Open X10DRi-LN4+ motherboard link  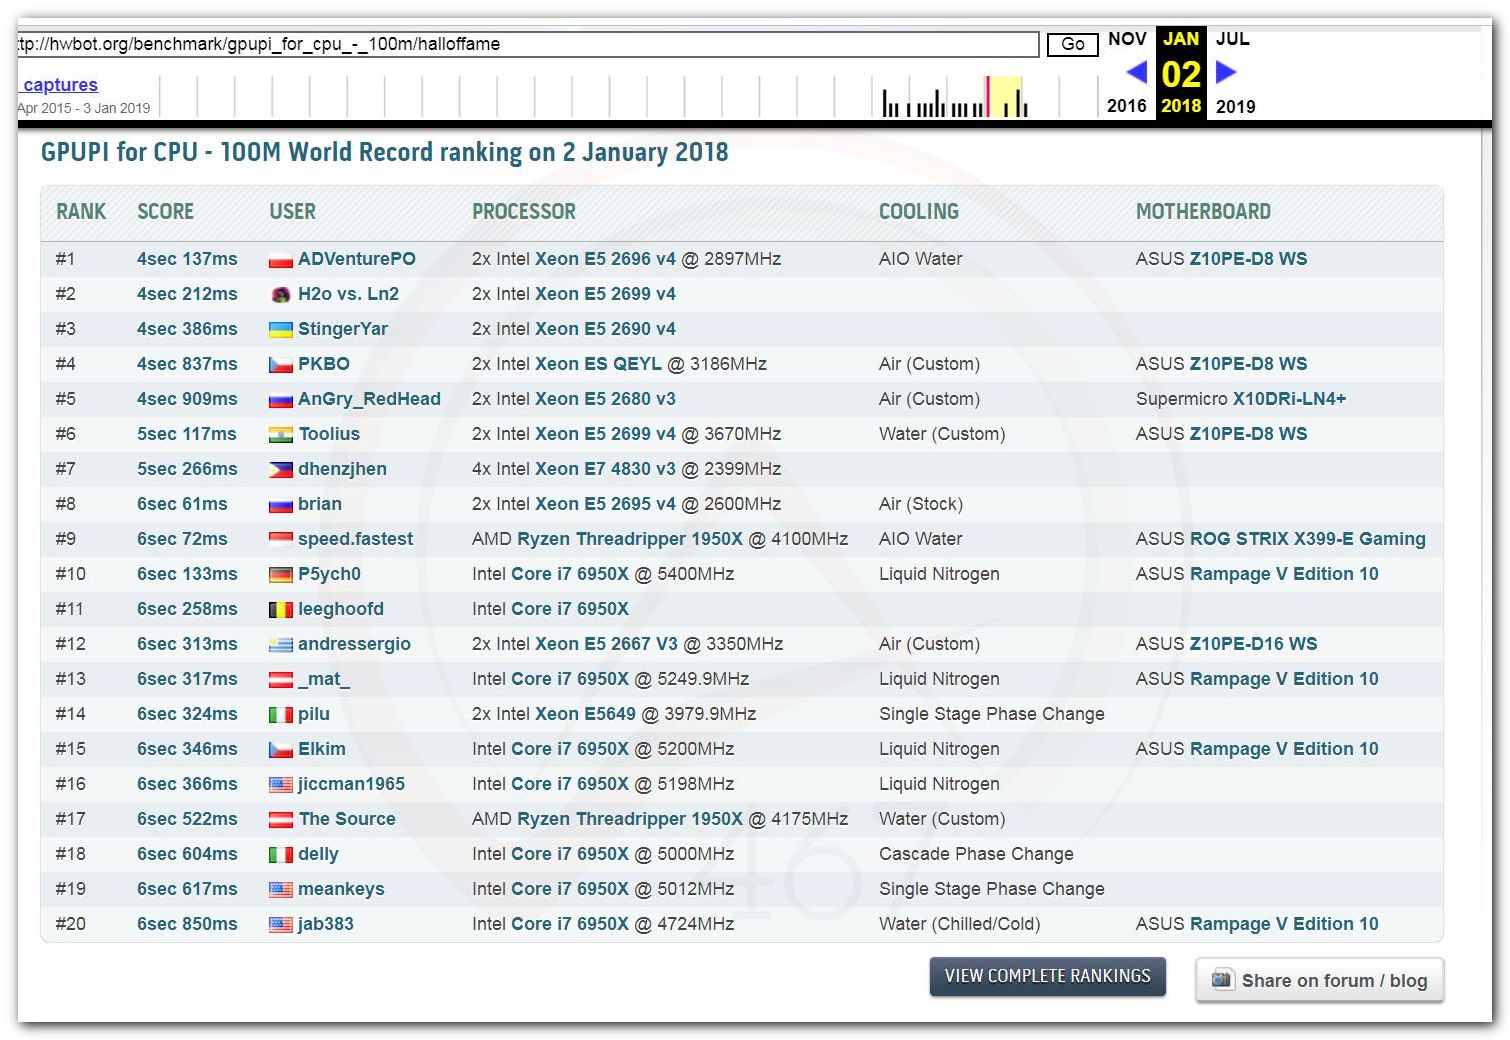(1290, 399)
